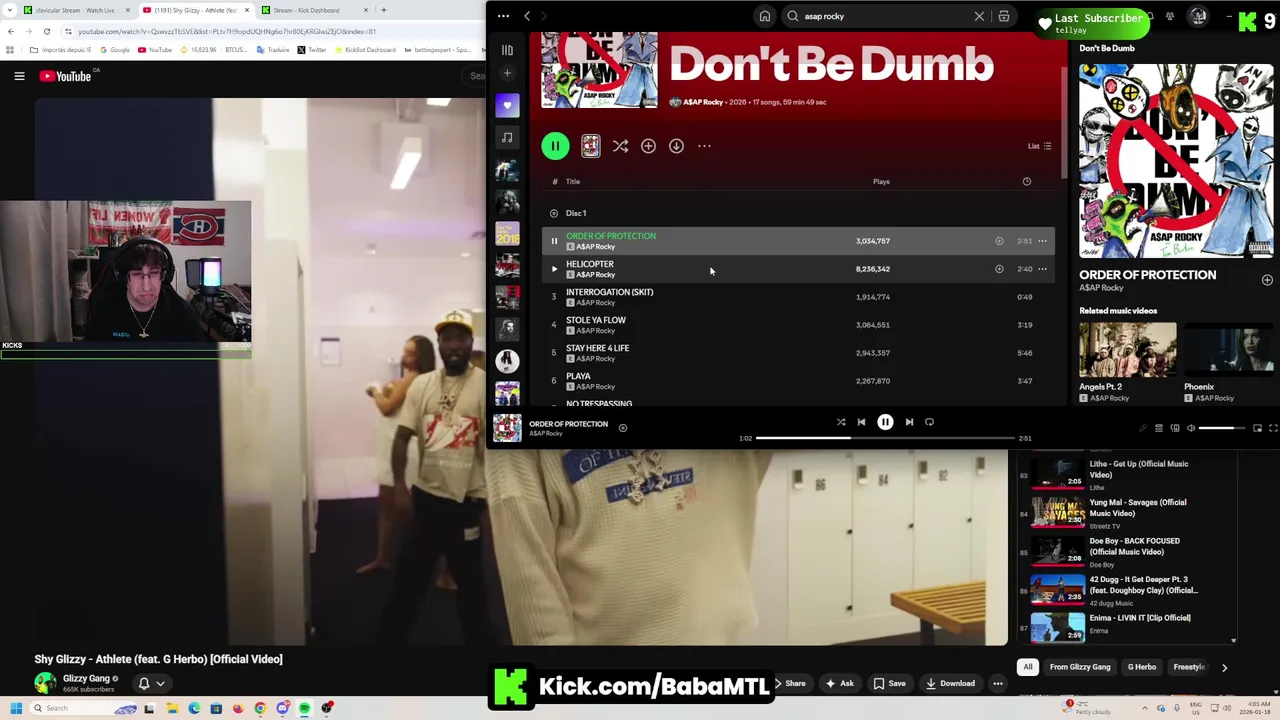The width and height of the screenshot is (1280, 720).
Task: Add Don't Be Dumb album to library
Action: [648, 146]
